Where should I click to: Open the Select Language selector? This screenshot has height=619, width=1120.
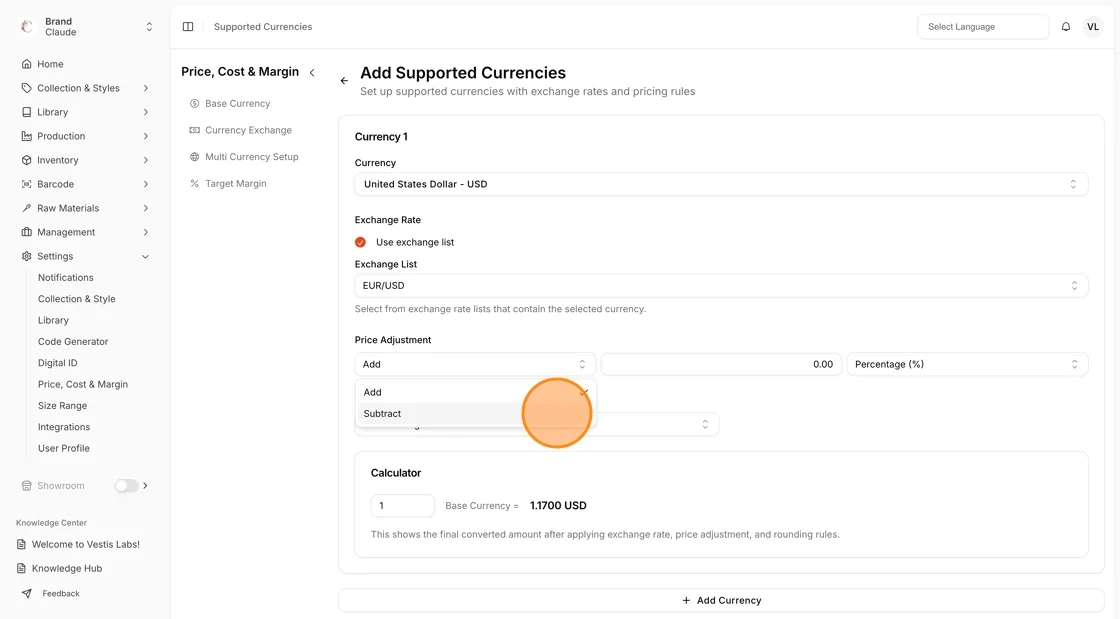pyautogui.click(x=983, y=27)
